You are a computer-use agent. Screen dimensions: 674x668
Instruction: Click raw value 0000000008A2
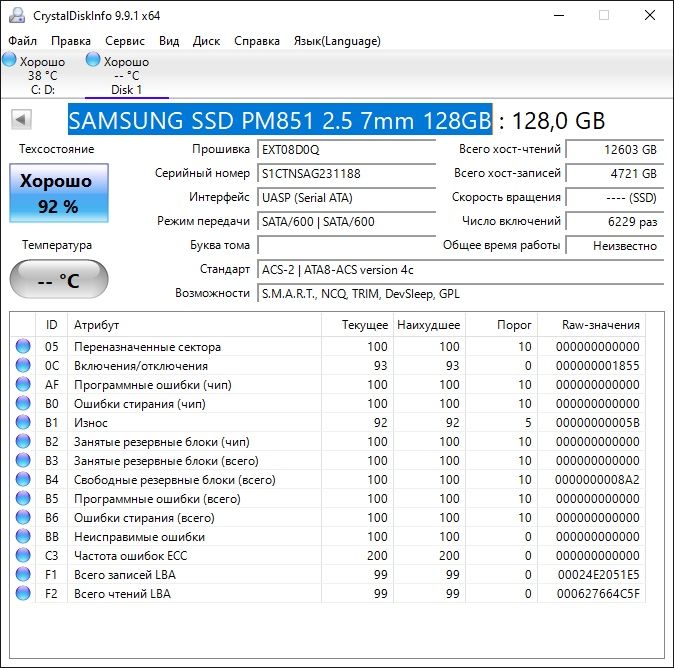click(x=597, y=480)
